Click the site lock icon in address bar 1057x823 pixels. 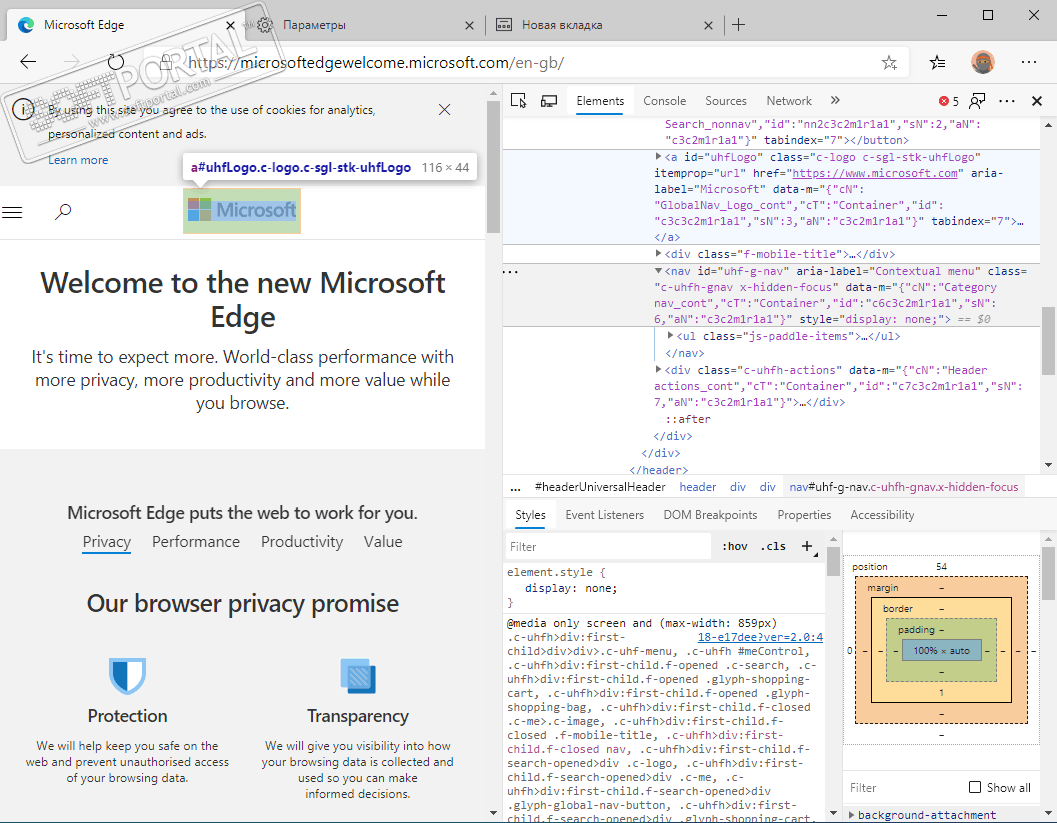[166, 63]
